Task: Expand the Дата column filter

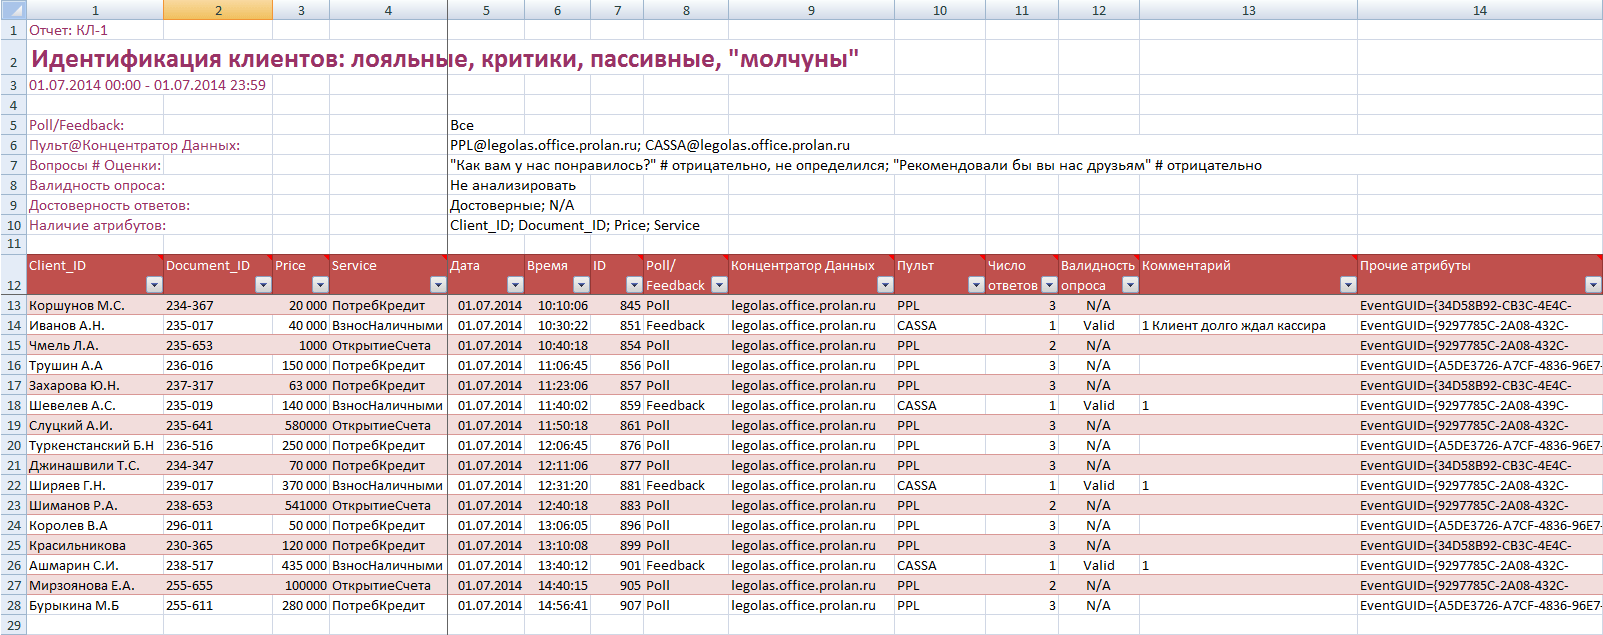Action: pyautogui.click(x=515, y=285)
